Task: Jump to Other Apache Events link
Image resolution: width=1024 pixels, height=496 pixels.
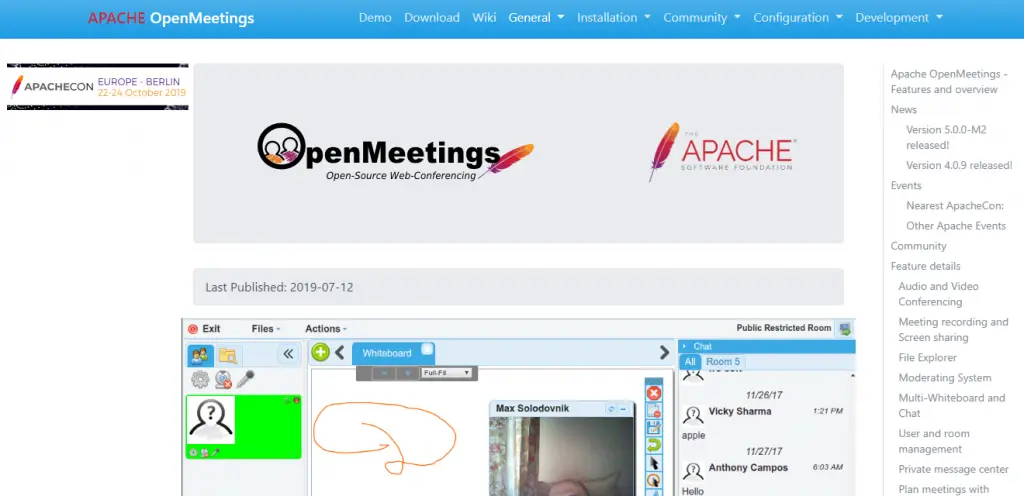Action: (956, 226)
